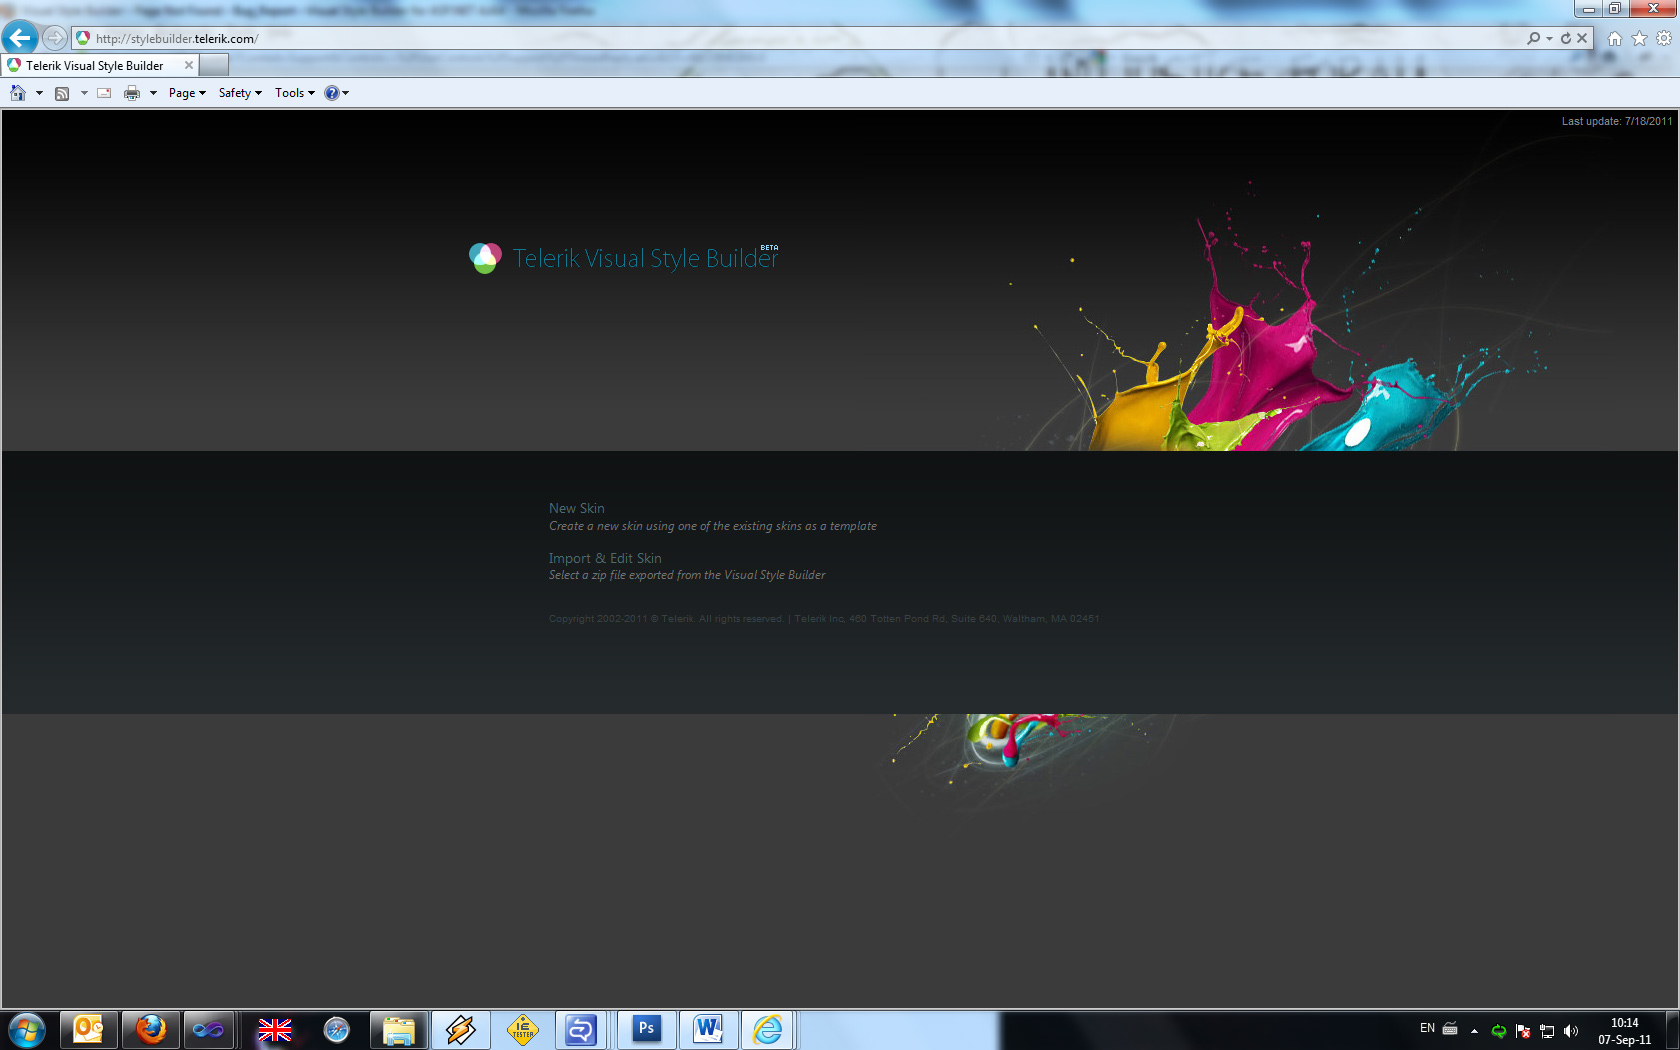Click the blue arrows app taskbar icon
The width and height of the screenshot is (1680, 1050).
coord(581,1030)
